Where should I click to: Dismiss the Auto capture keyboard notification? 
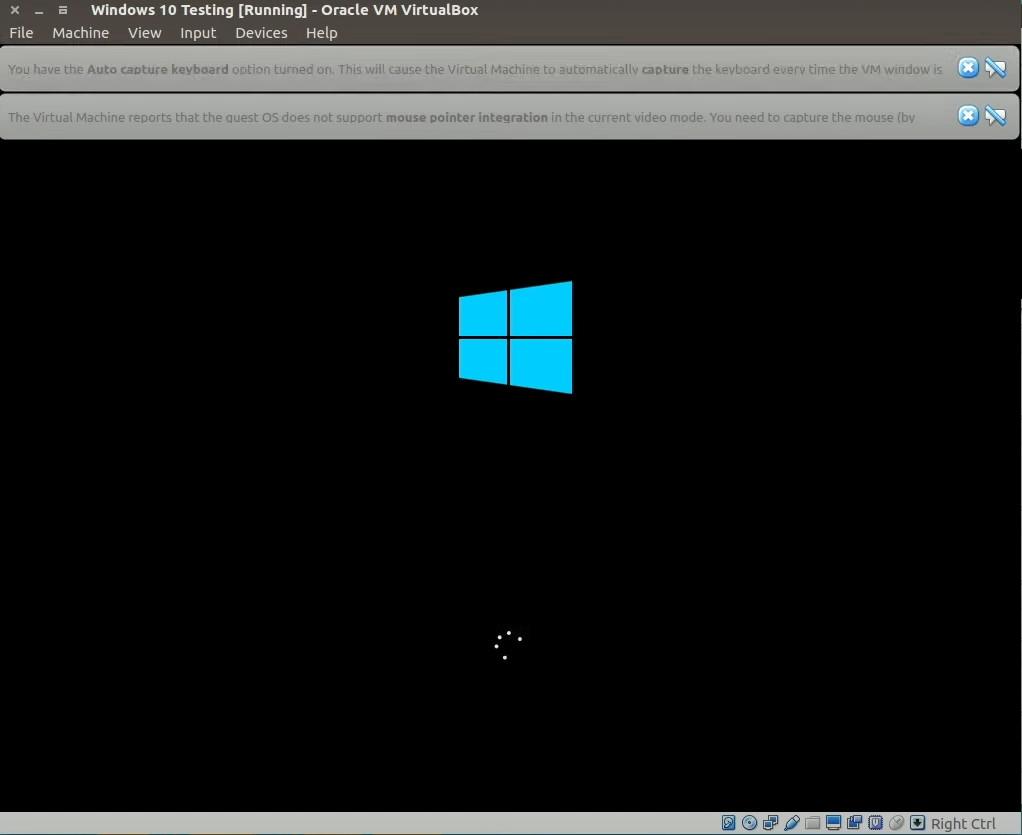(968, 68)
